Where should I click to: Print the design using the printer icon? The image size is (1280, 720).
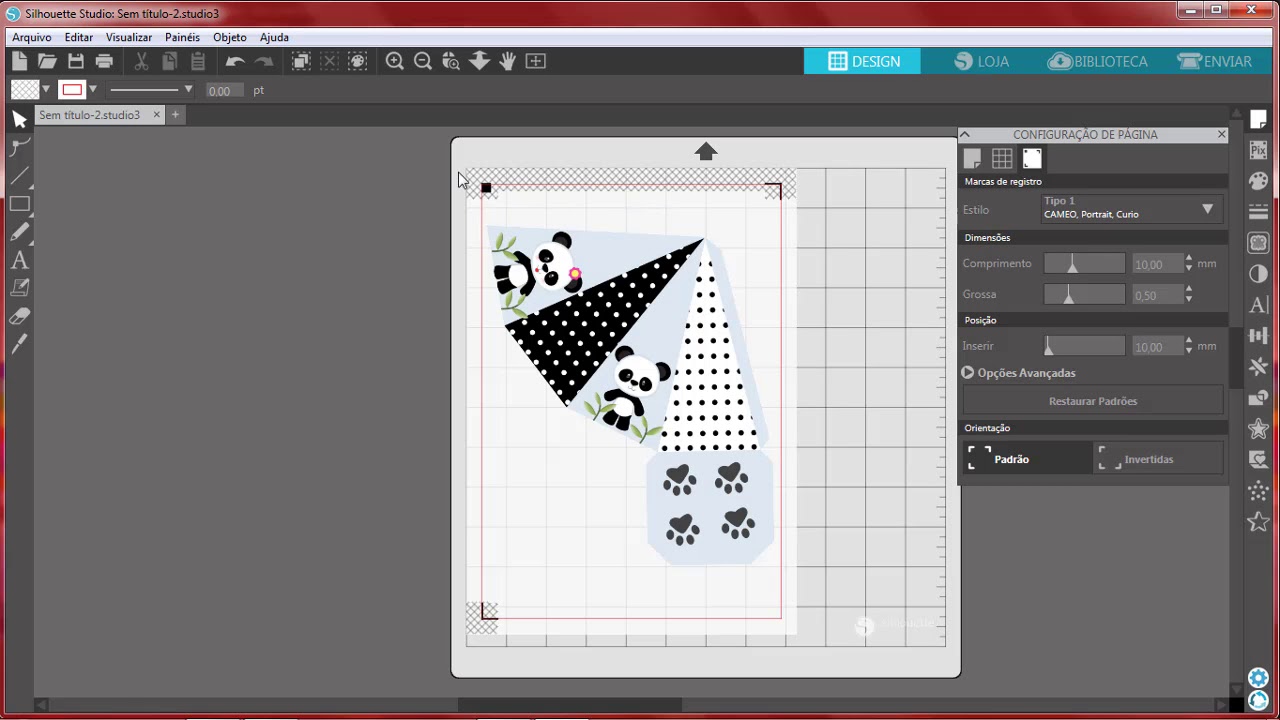click(x=104, y=61)
